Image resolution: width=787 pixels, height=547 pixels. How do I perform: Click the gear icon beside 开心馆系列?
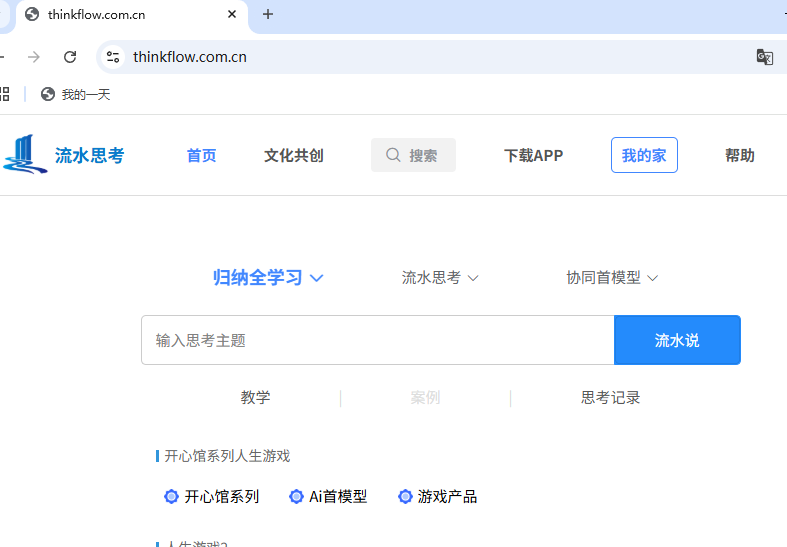point(171,496)
